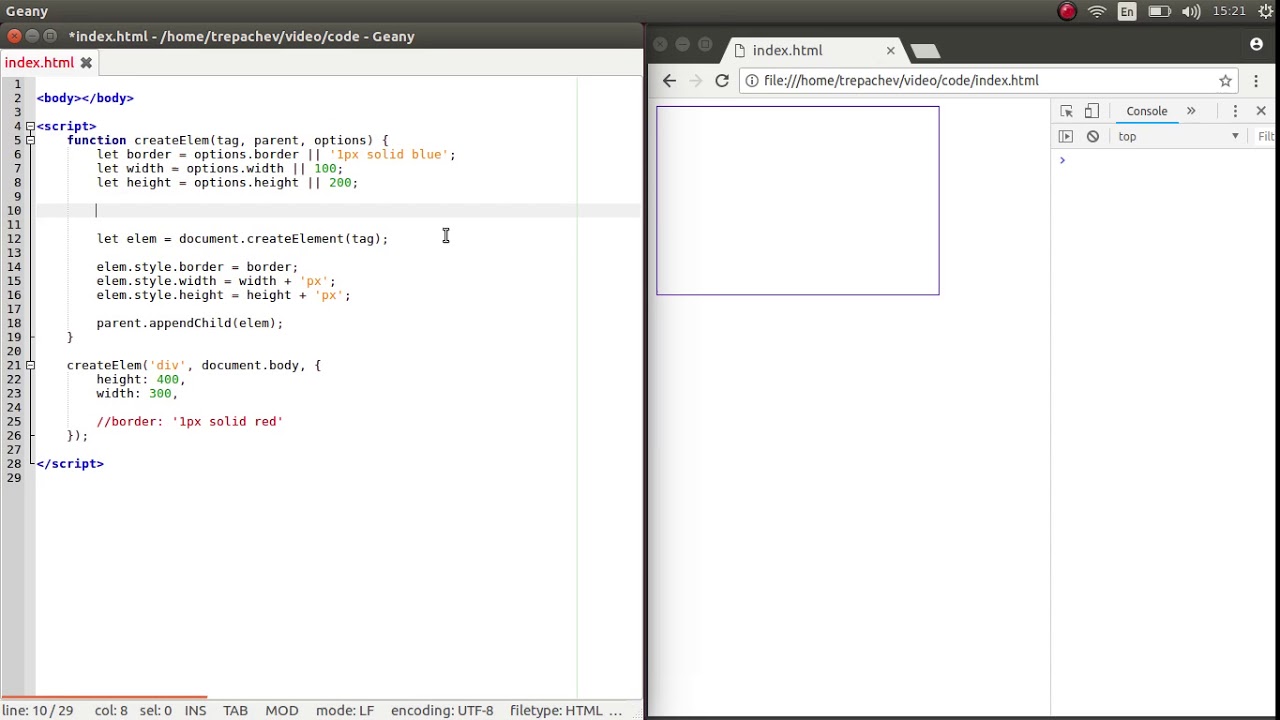Click the 'height: 400,' option on line 22
Screen dimensions: 1280x720
point(141,379)
